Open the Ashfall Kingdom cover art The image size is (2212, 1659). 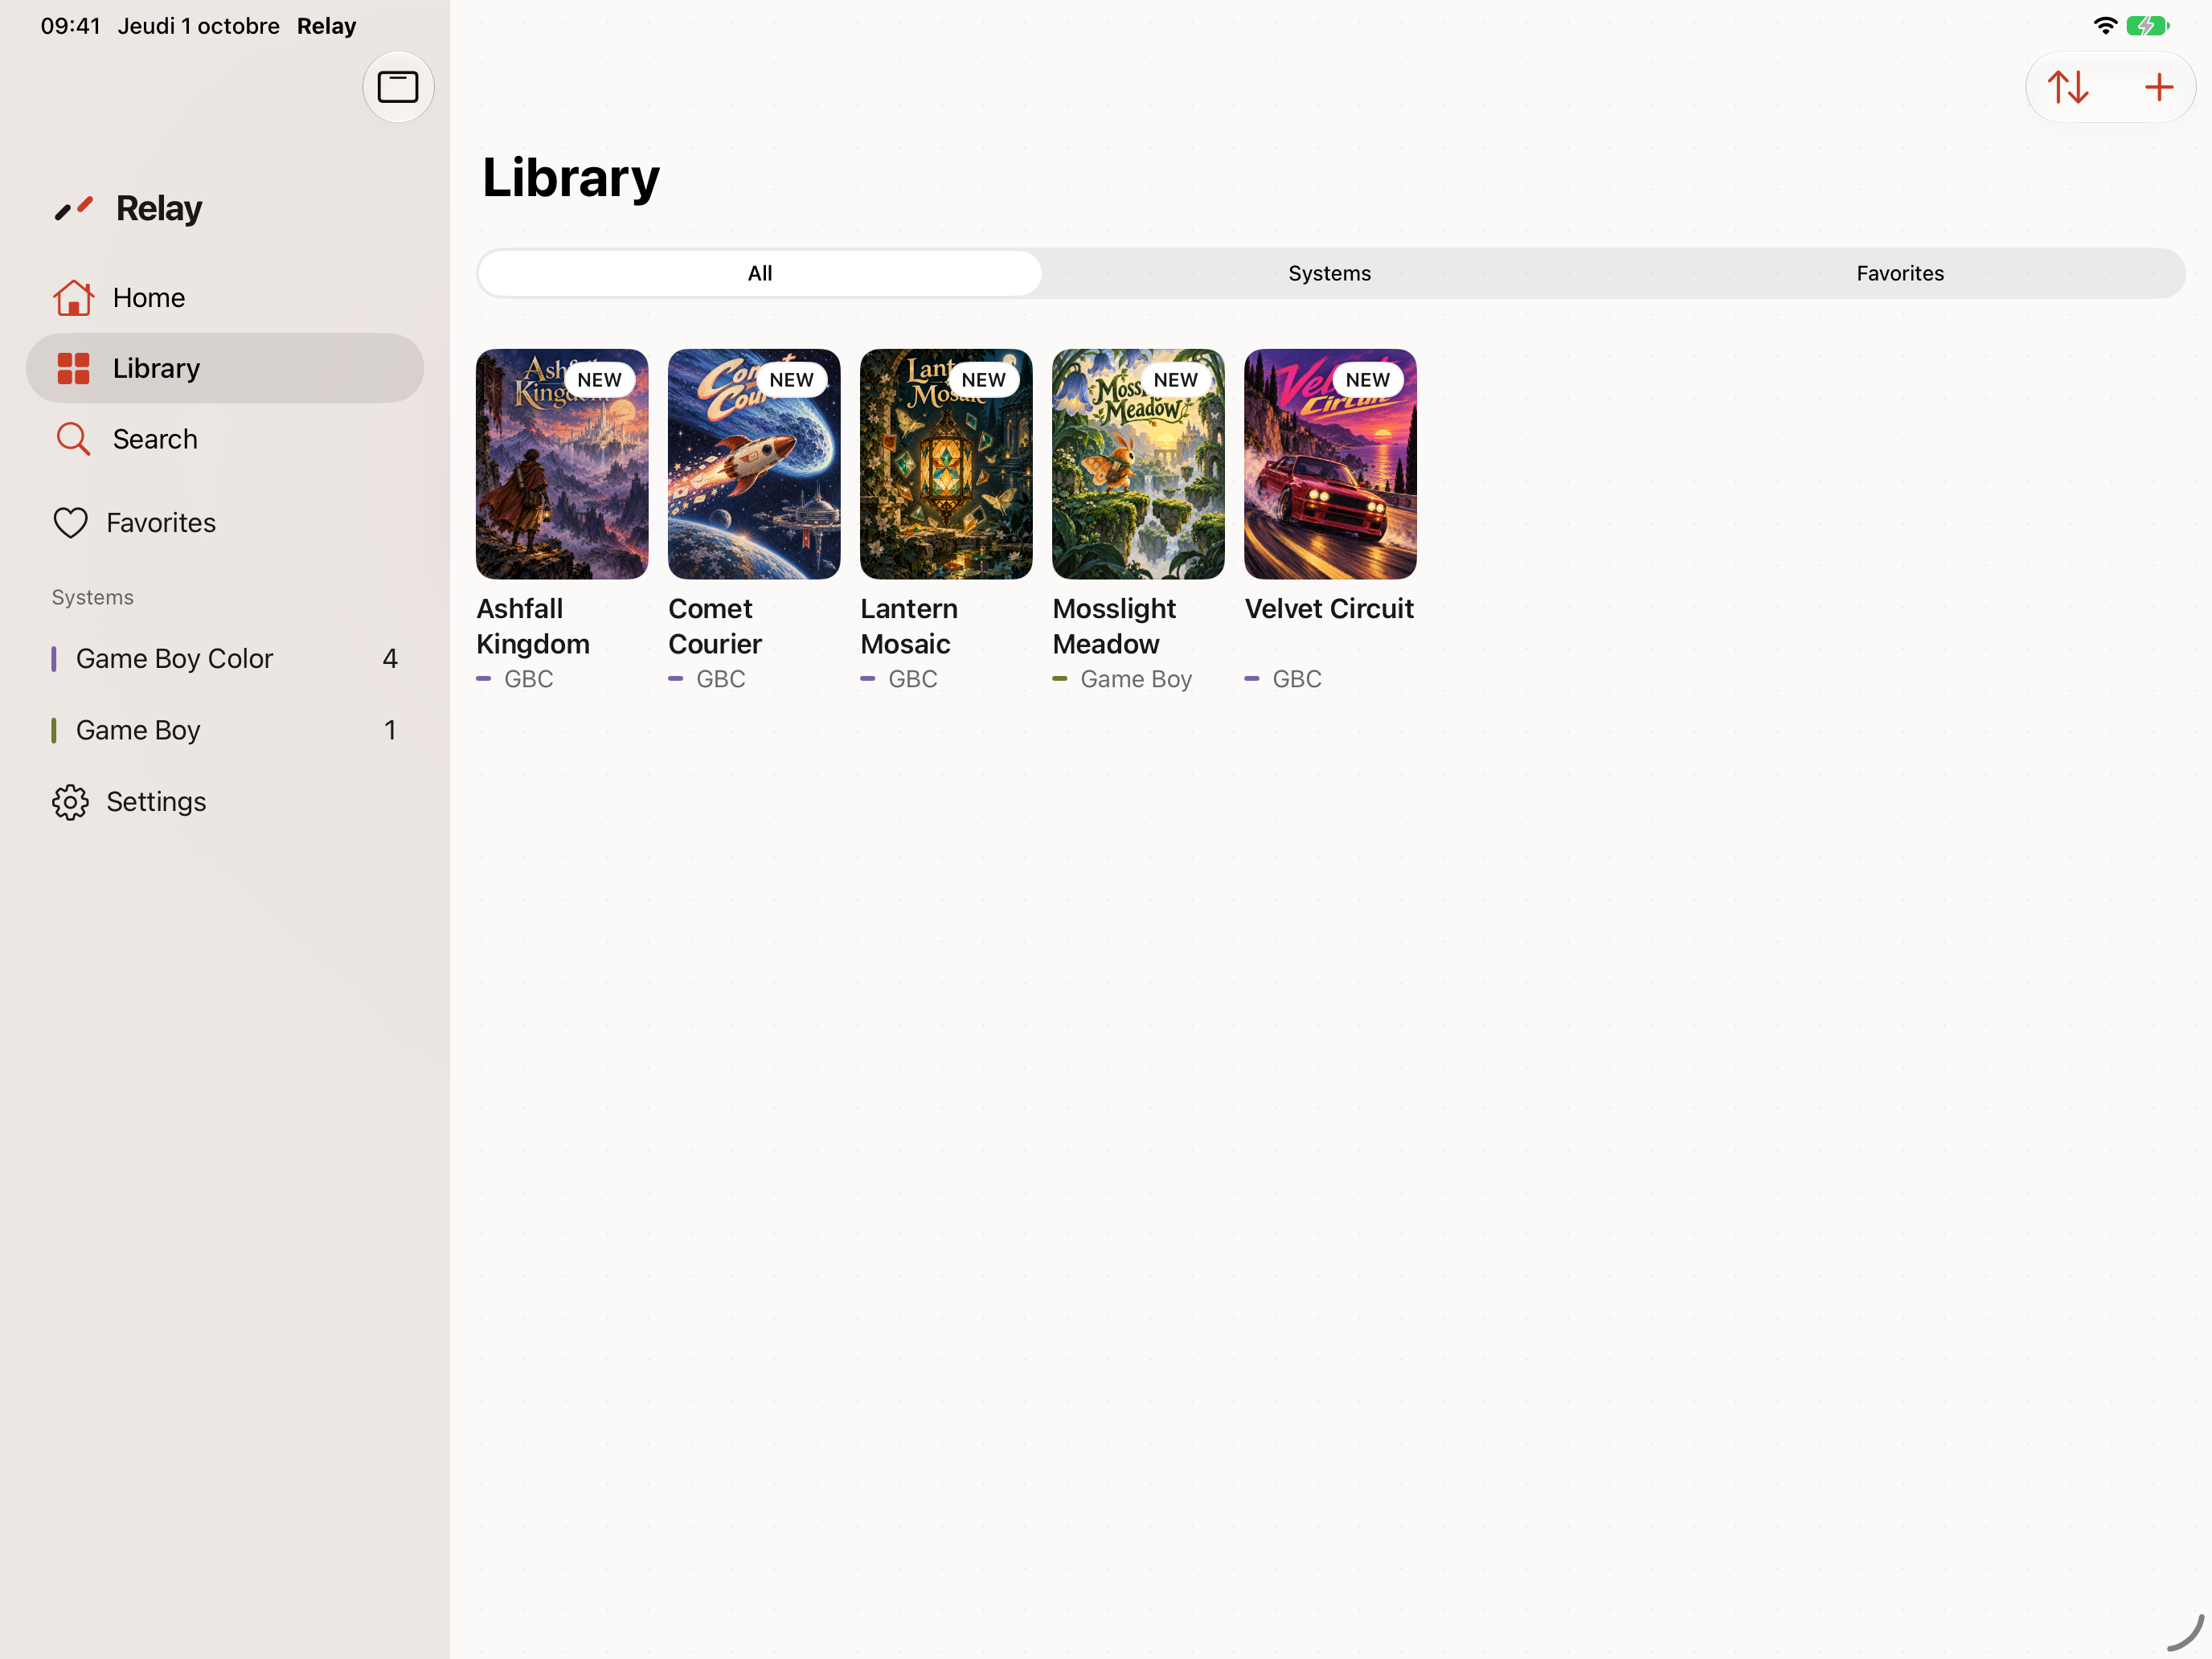click(562, 464)
